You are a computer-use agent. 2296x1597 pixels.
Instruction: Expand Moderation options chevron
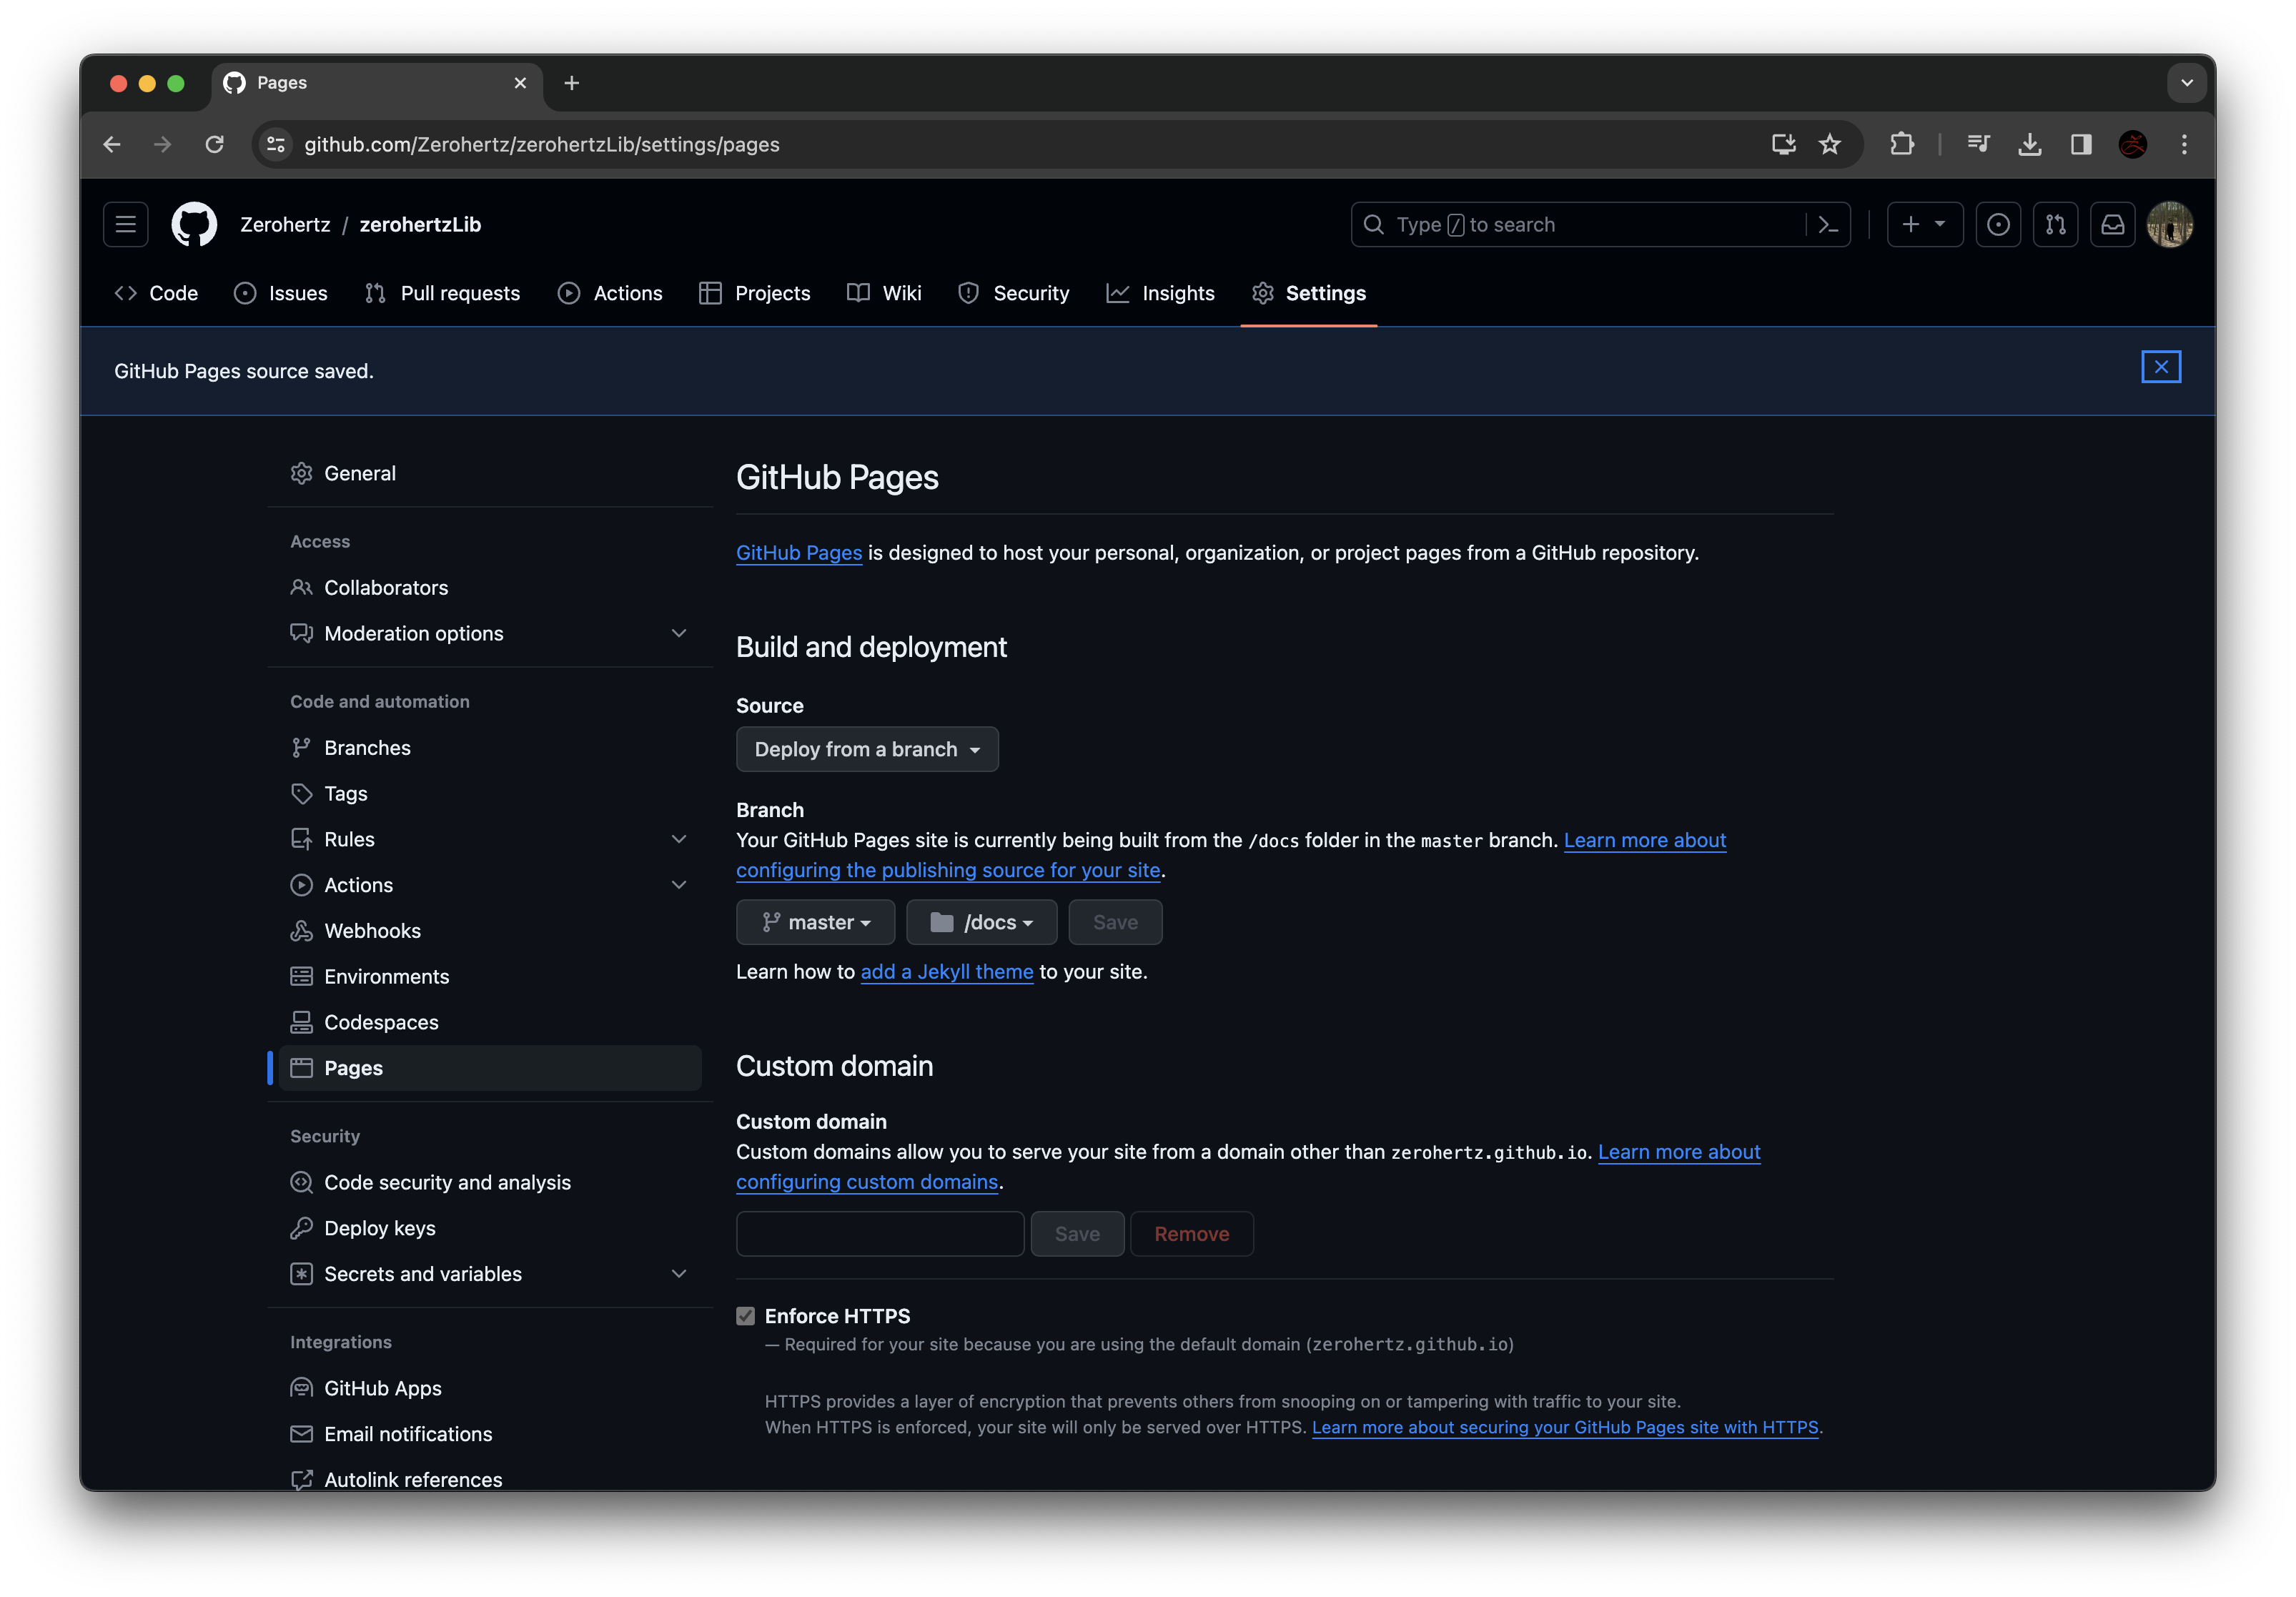[x=679, y=633]
